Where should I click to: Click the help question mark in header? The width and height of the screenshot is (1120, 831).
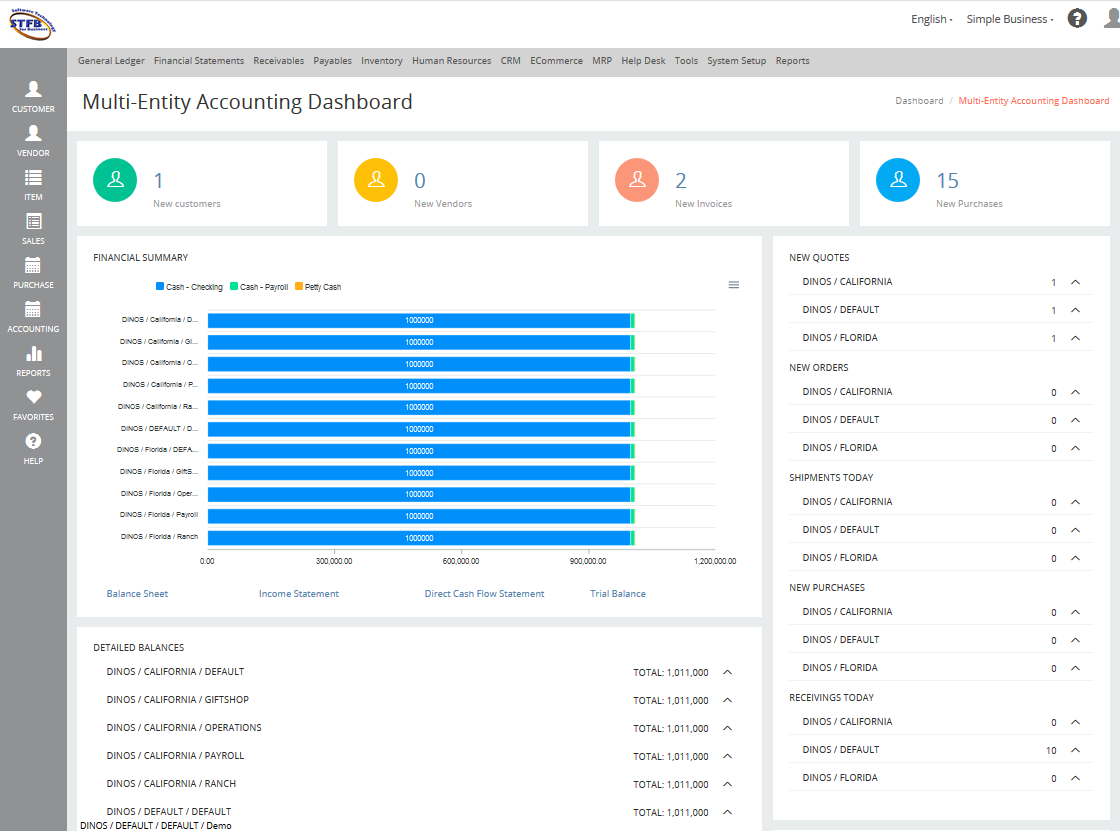1076,19
